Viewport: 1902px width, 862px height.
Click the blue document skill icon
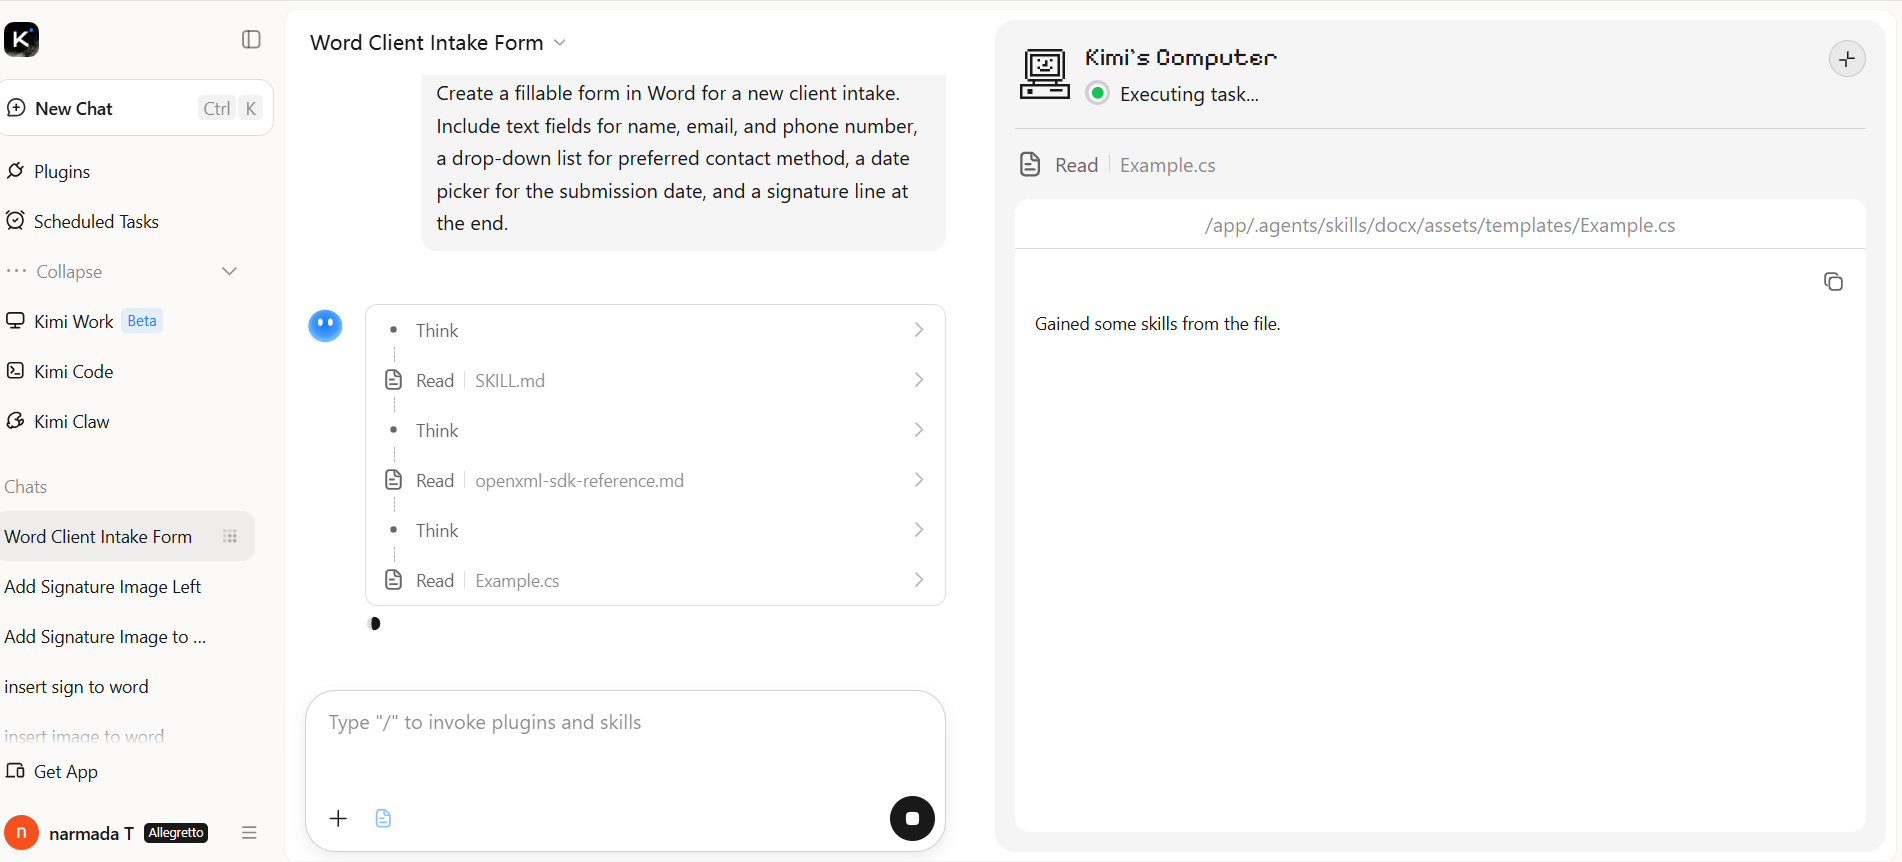pyautogui.click(x=383, y=819)
